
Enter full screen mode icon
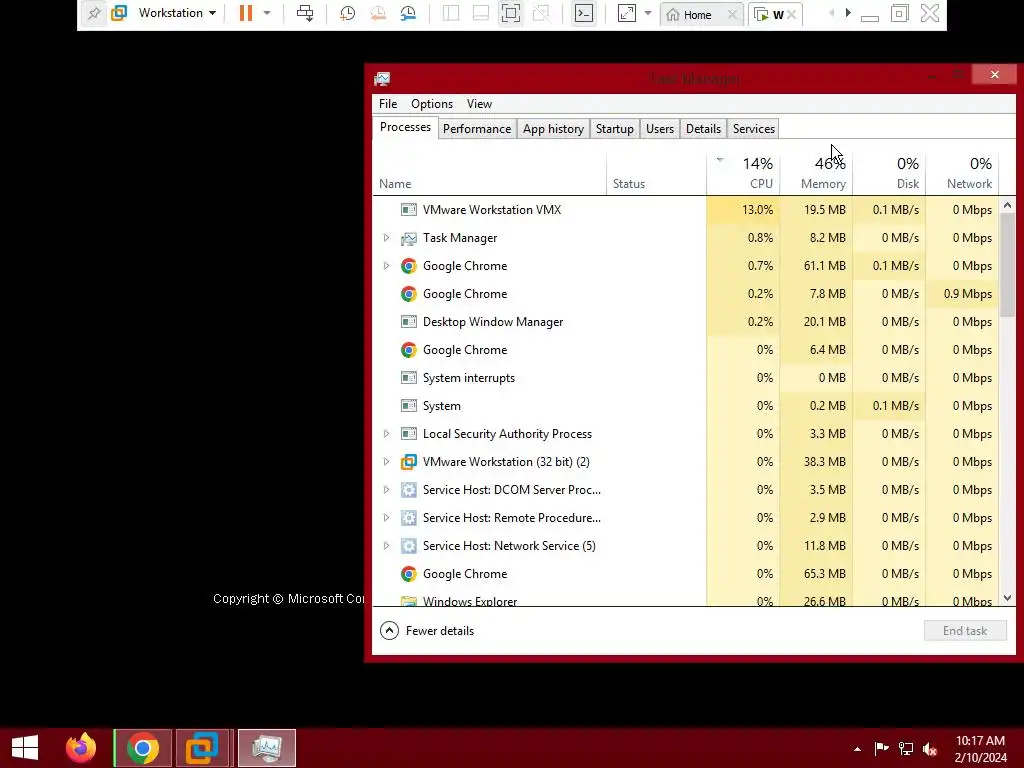(511, 13)
